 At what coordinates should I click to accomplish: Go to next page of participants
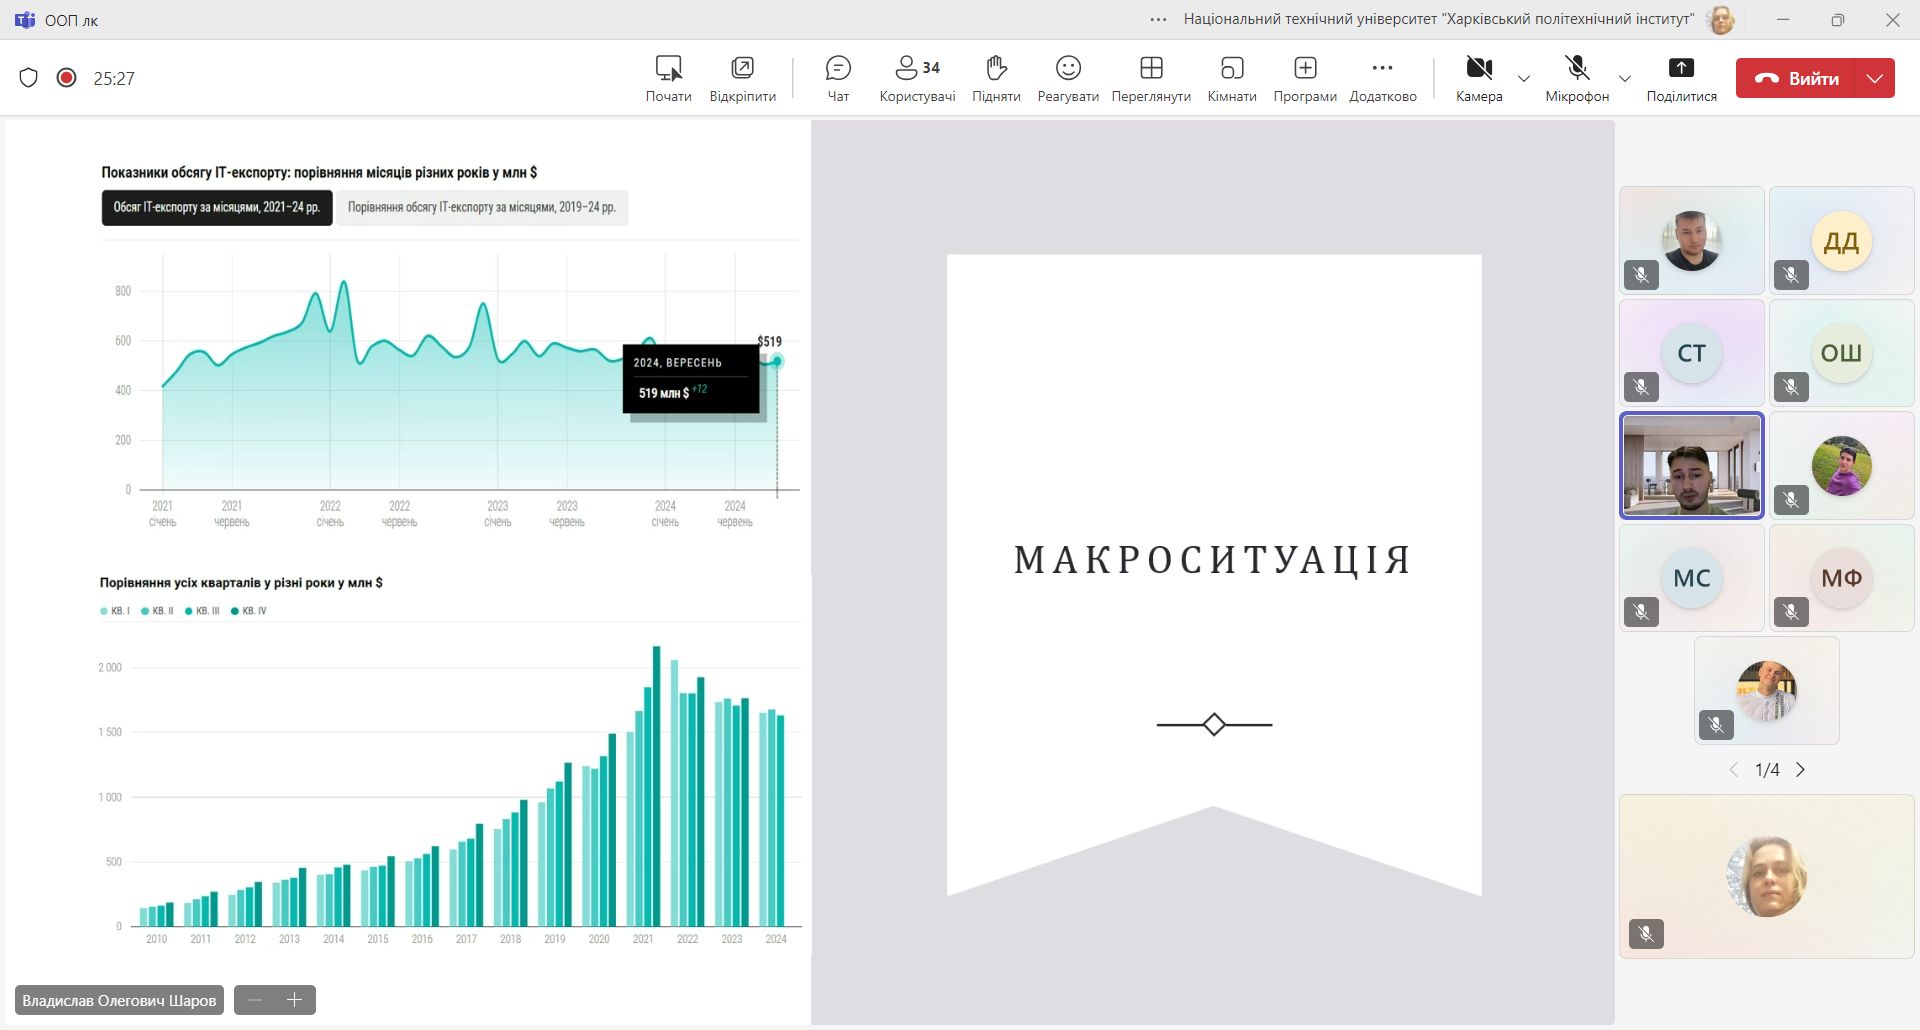1801,770
